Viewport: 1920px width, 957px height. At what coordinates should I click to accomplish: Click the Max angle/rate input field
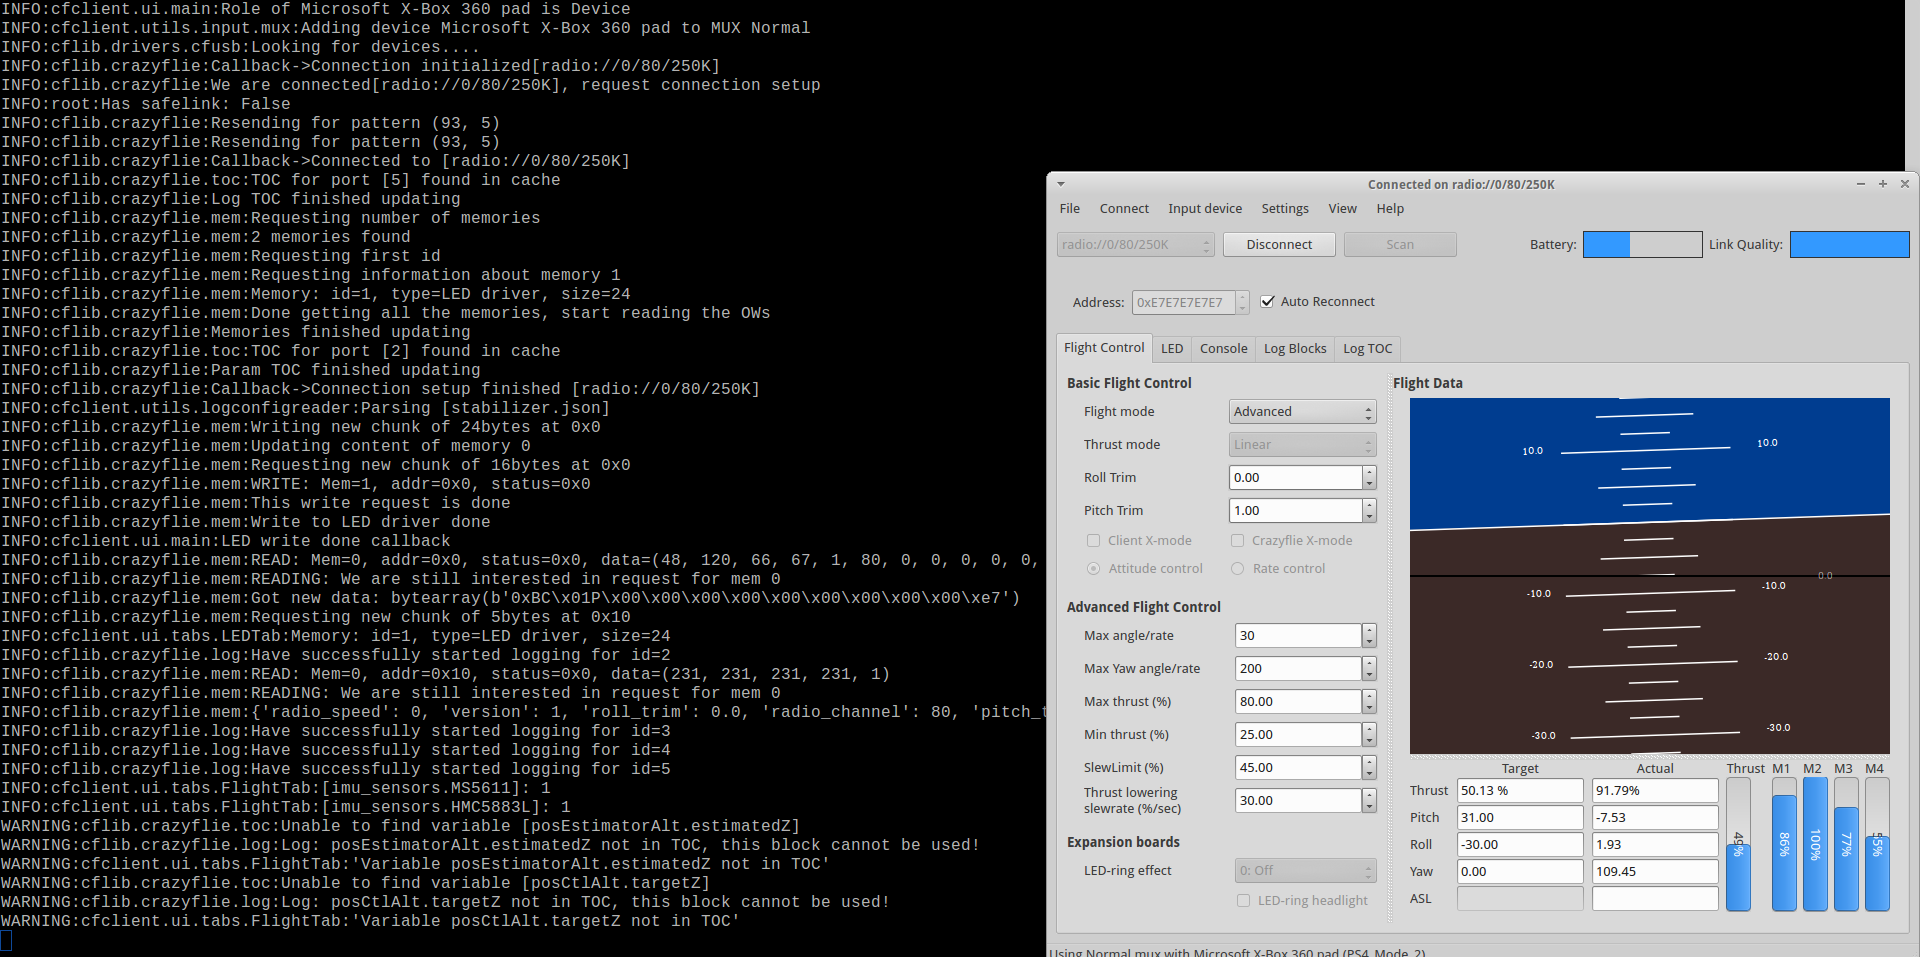pos(1298,636)
